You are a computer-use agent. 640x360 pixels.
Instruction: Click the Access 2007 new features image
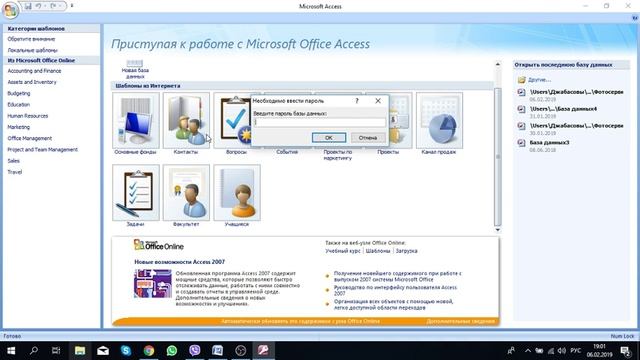[153, 283]
